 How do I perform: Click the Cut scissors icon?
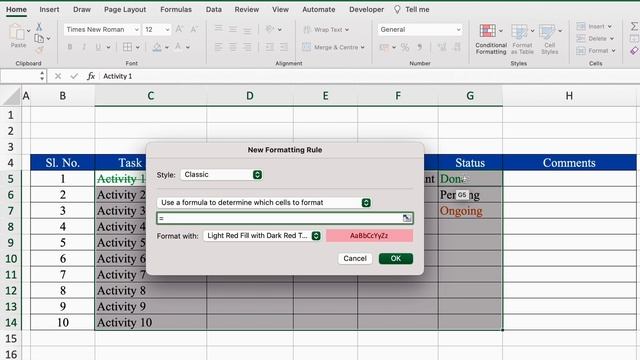[39, 27]
